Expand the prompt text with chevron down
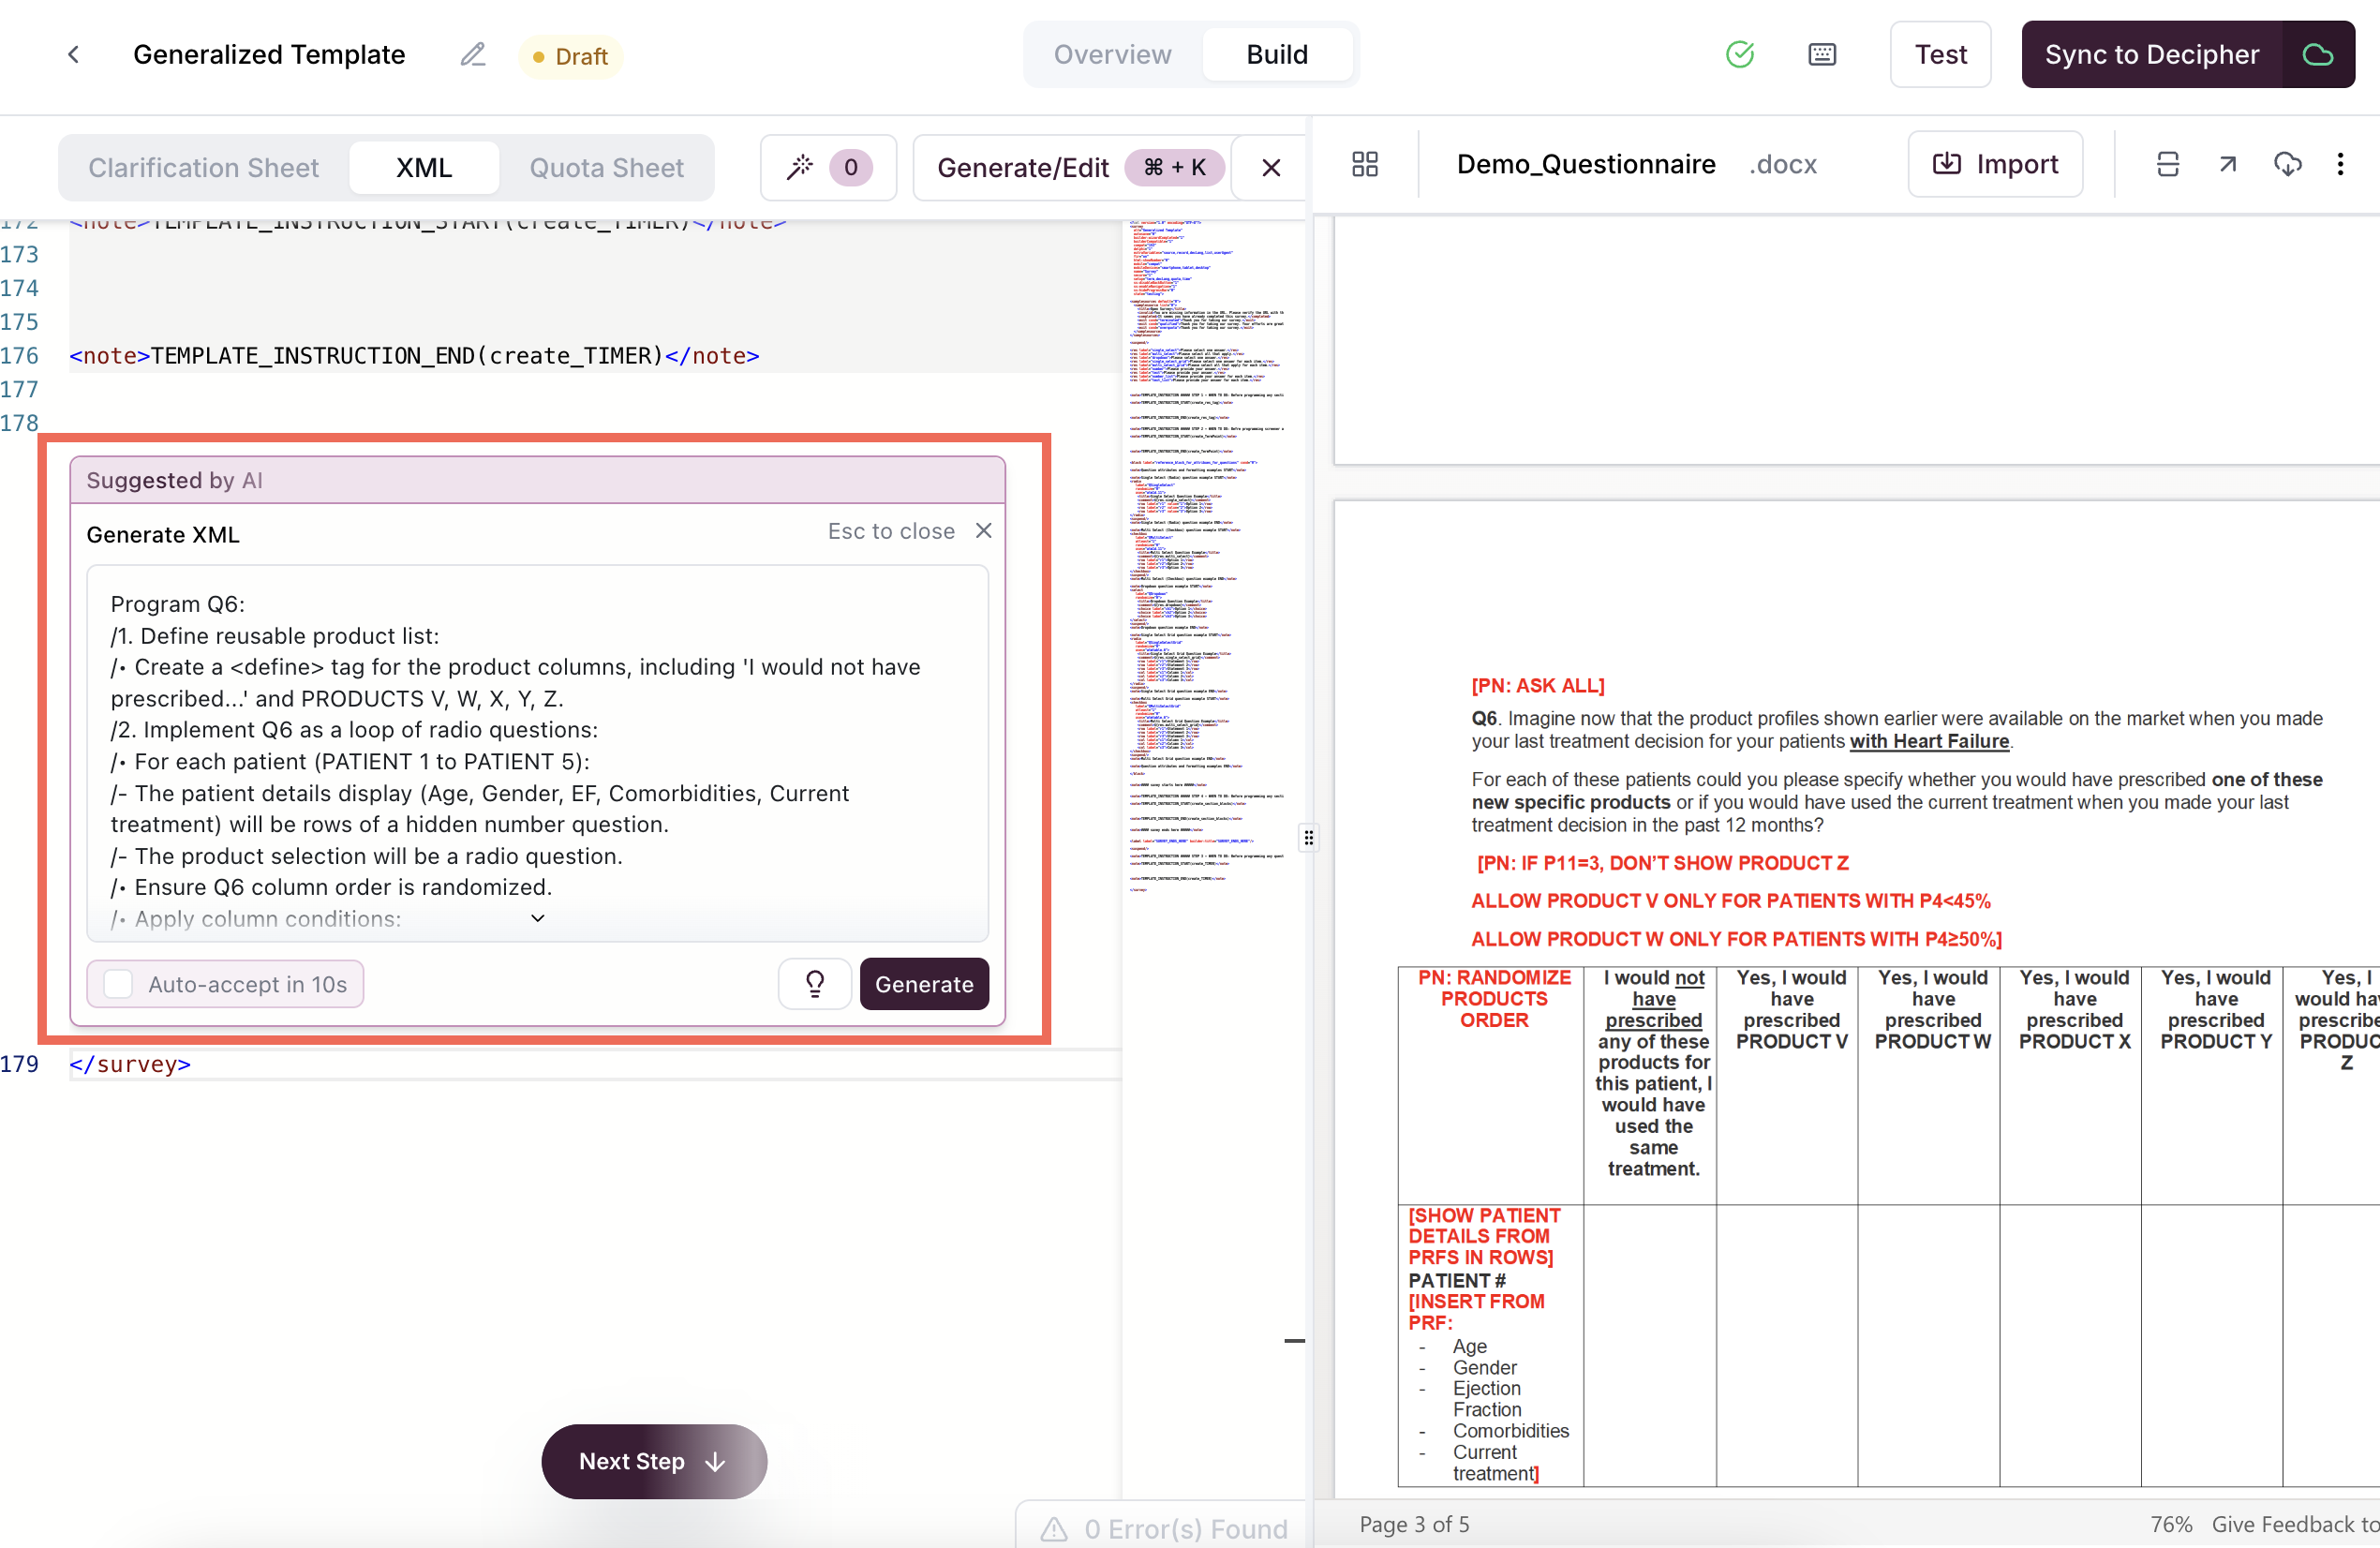The height and width of the screenshot is (1548, 2380). tap(537, 918)
